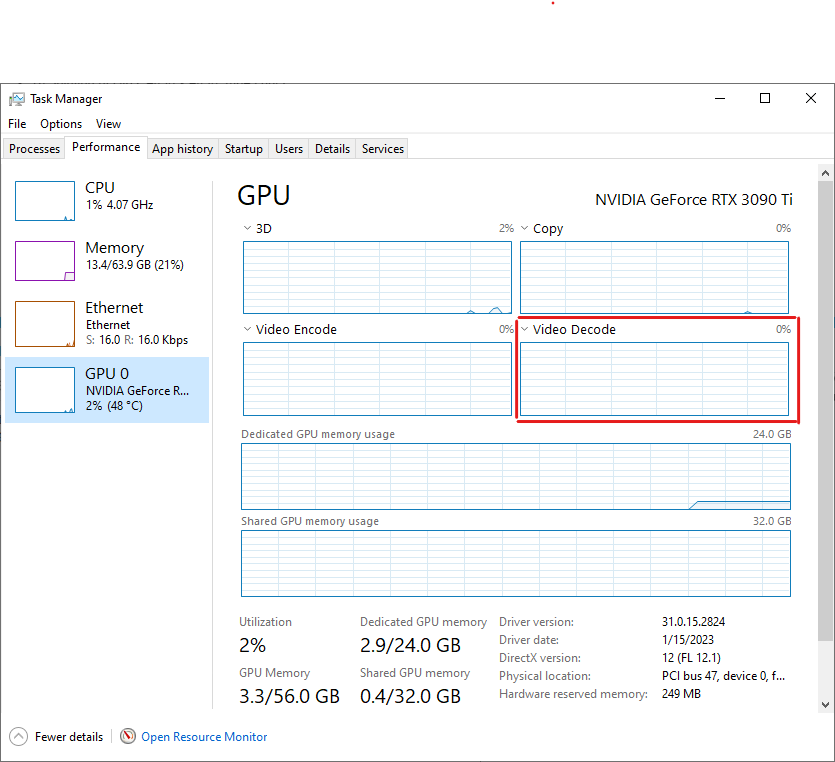The height and width of the screenshot is (762, 835).
Task: Open the Video Encode graph dropdown
Action: (248, 329)
